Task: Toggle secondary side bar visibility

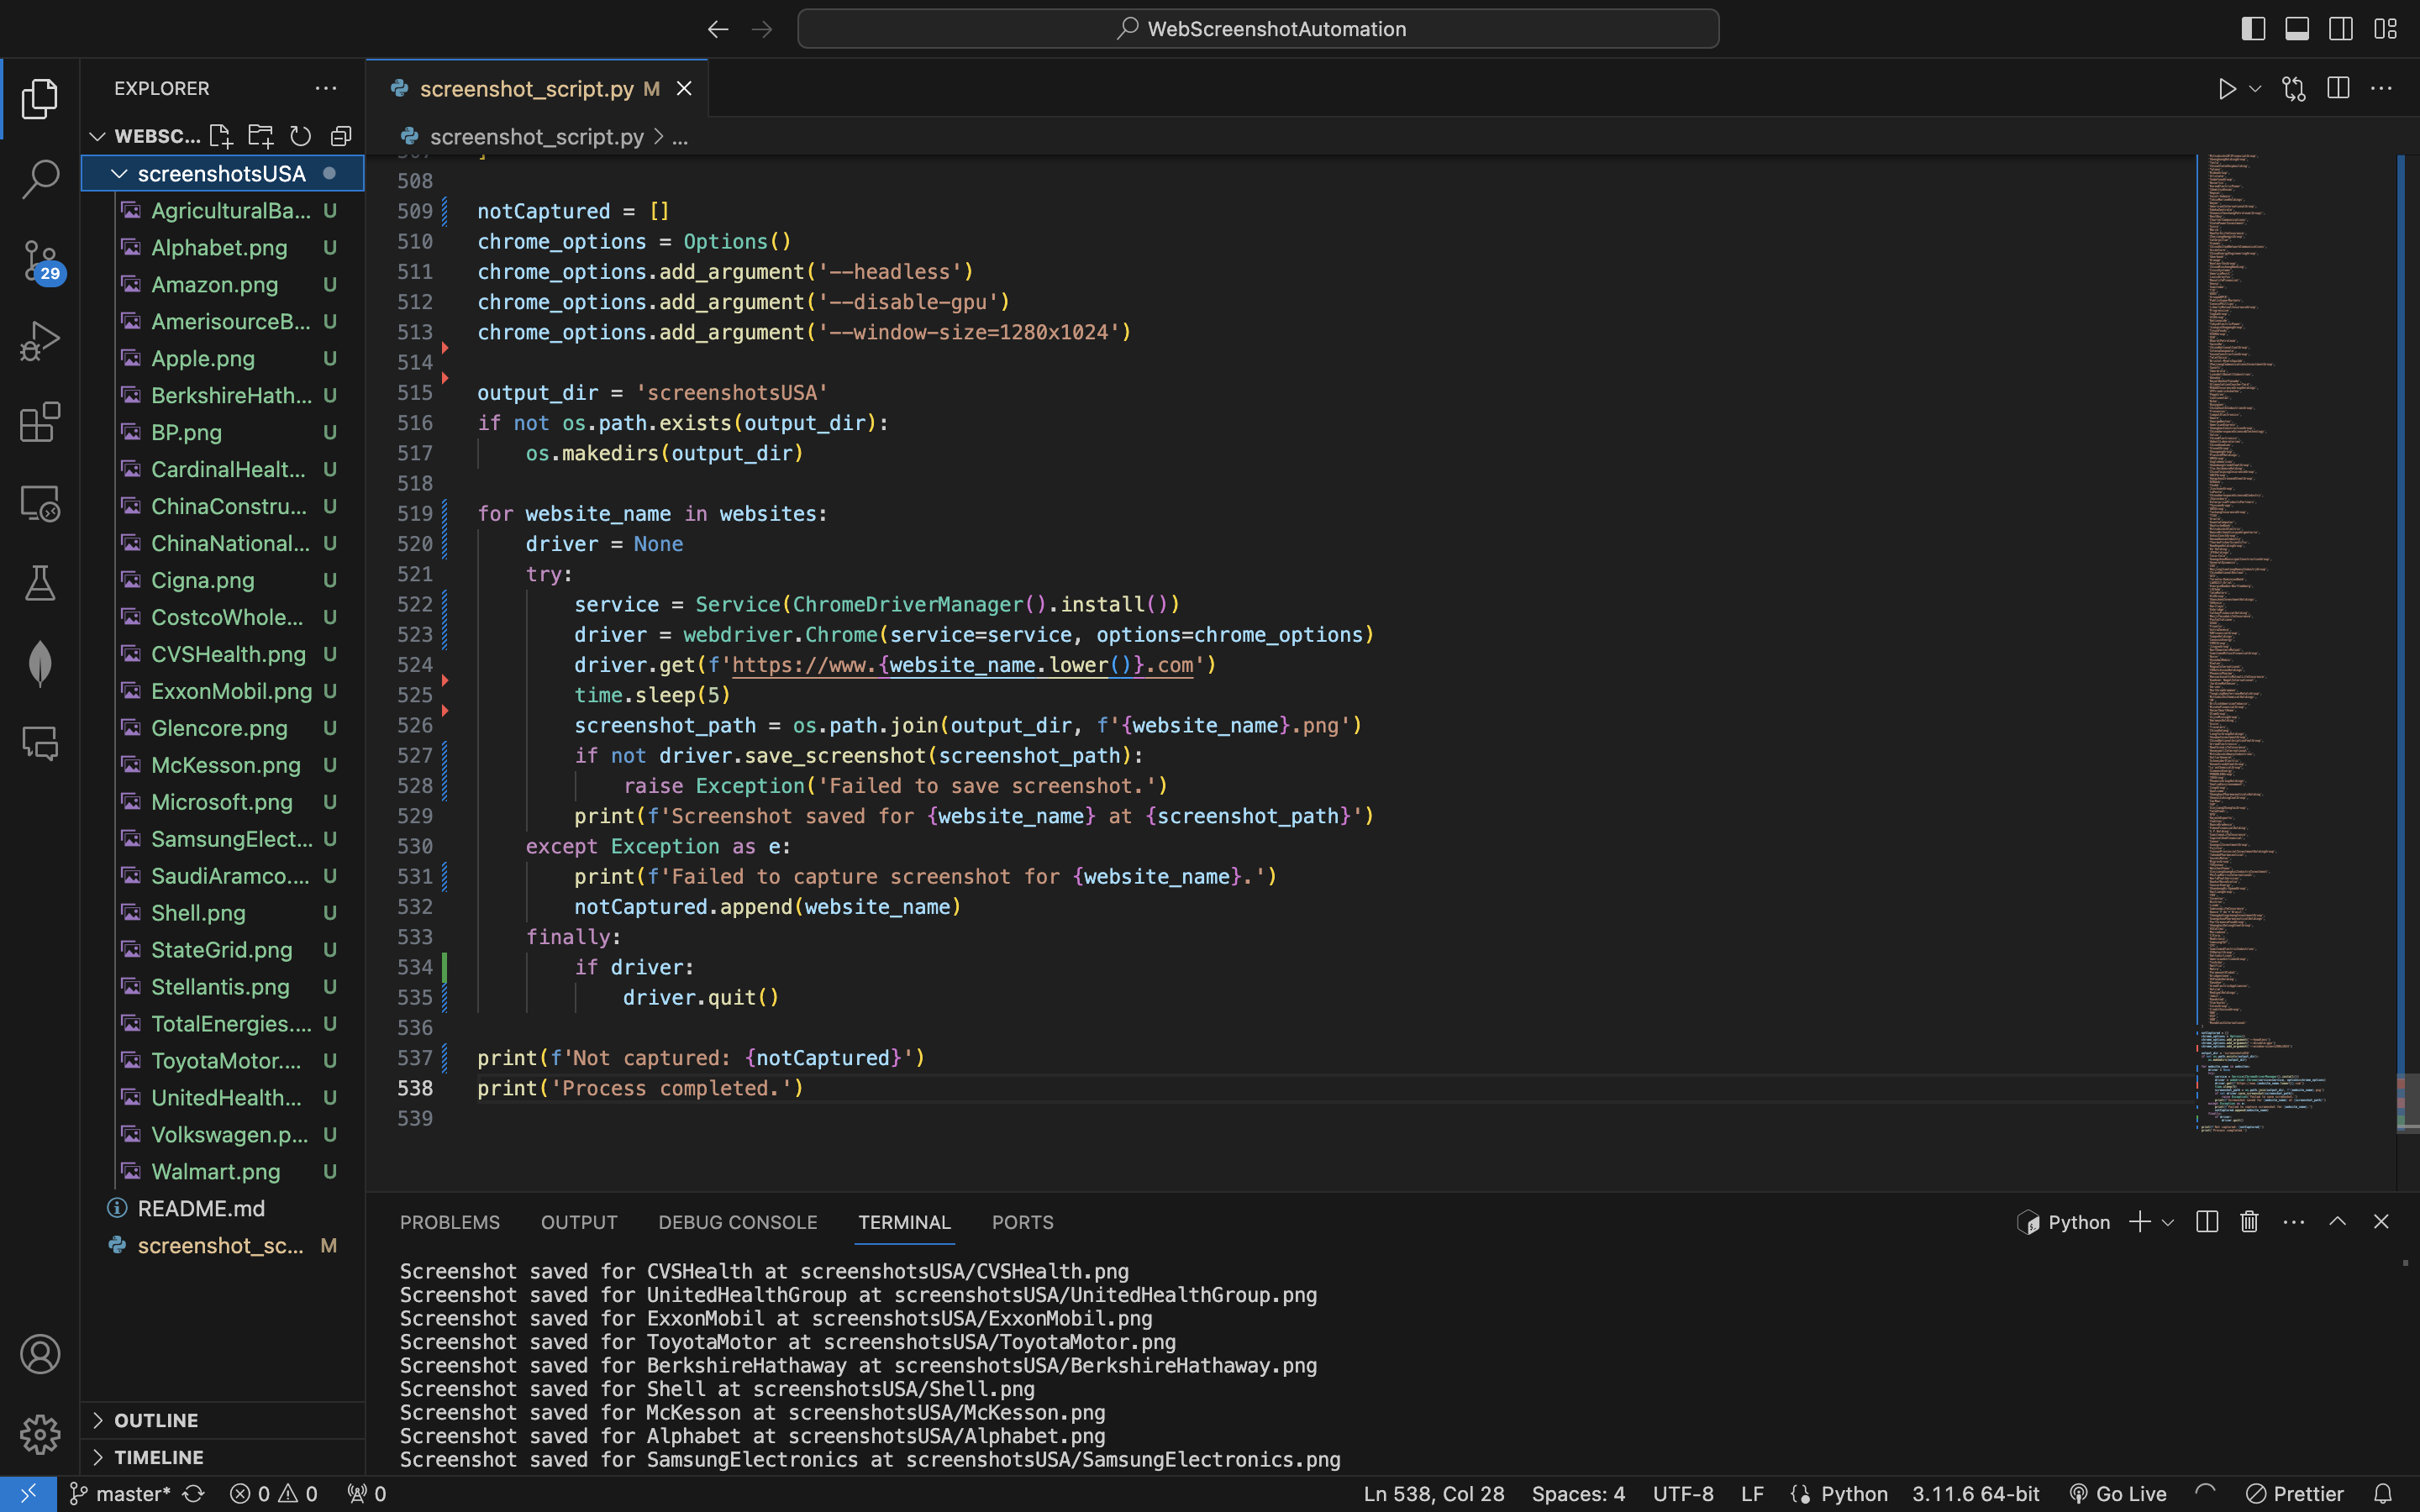Action: [2341, 29]
